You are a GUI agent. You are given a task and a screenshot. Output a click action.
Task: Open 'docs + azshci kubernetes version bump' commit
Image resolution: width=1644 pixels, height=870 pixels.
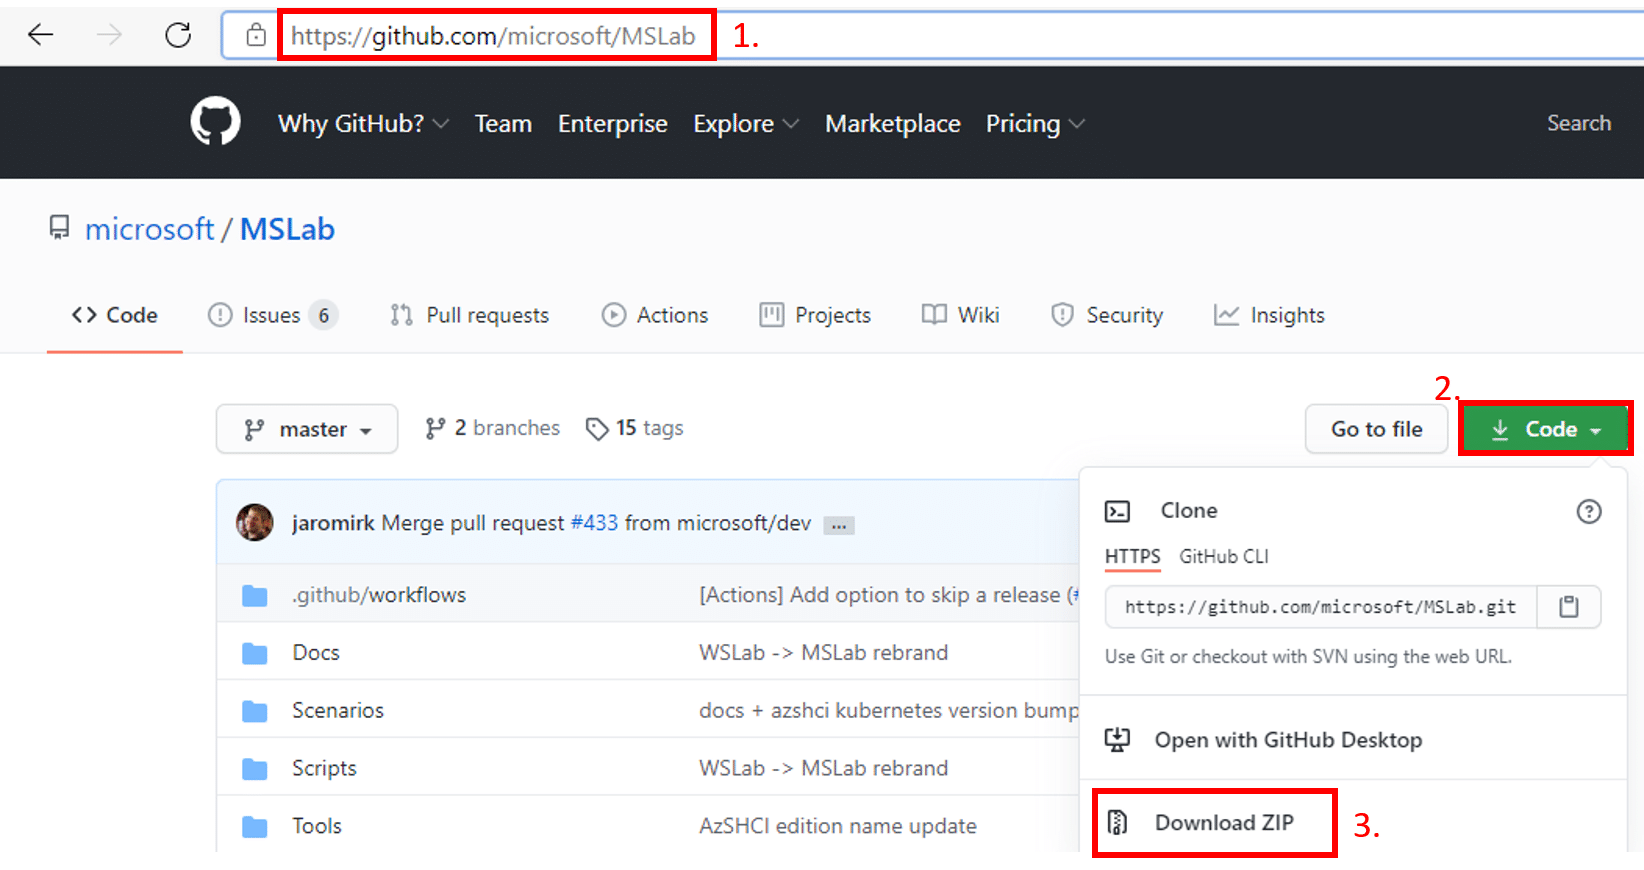point(889,711)
